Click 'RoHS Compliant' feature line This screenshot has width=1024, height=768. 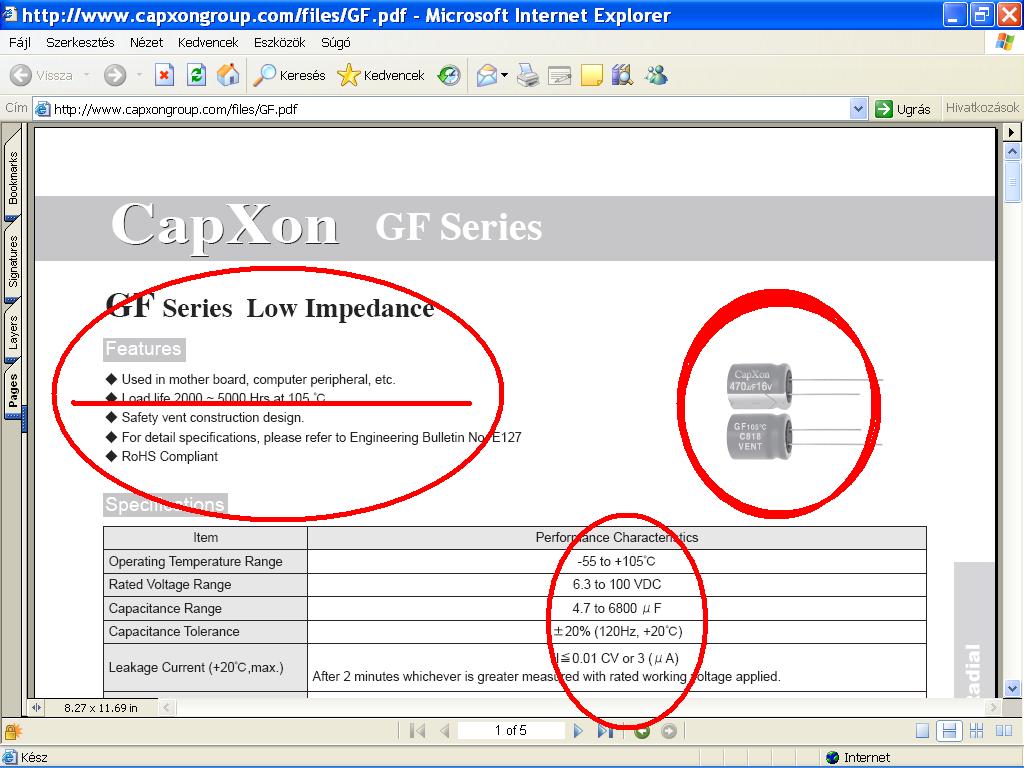pos(170,456)
